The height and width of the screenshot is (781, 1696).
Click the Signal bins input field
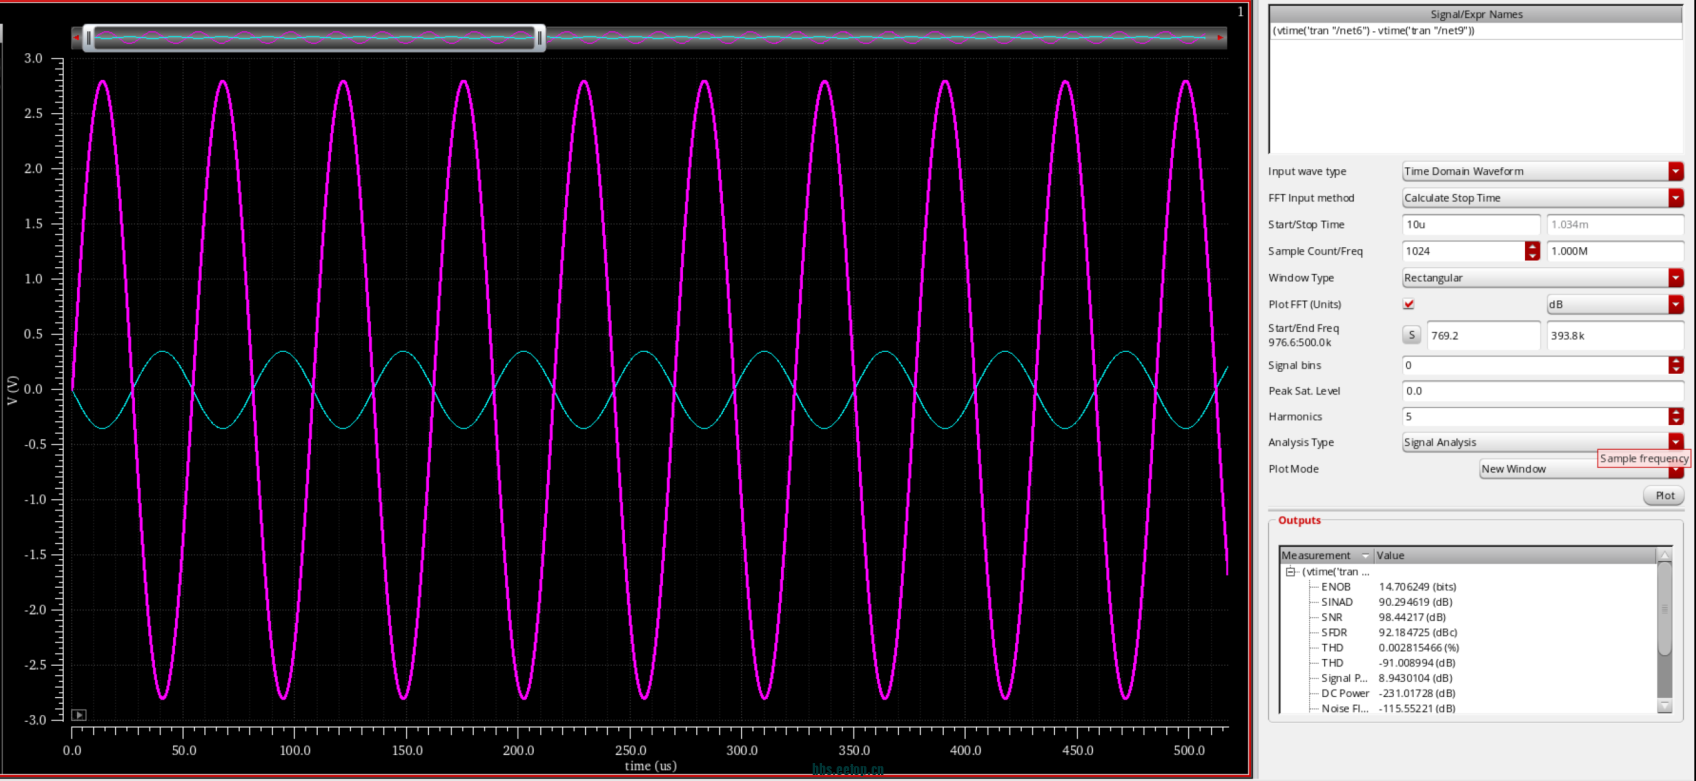(1535, 365)
